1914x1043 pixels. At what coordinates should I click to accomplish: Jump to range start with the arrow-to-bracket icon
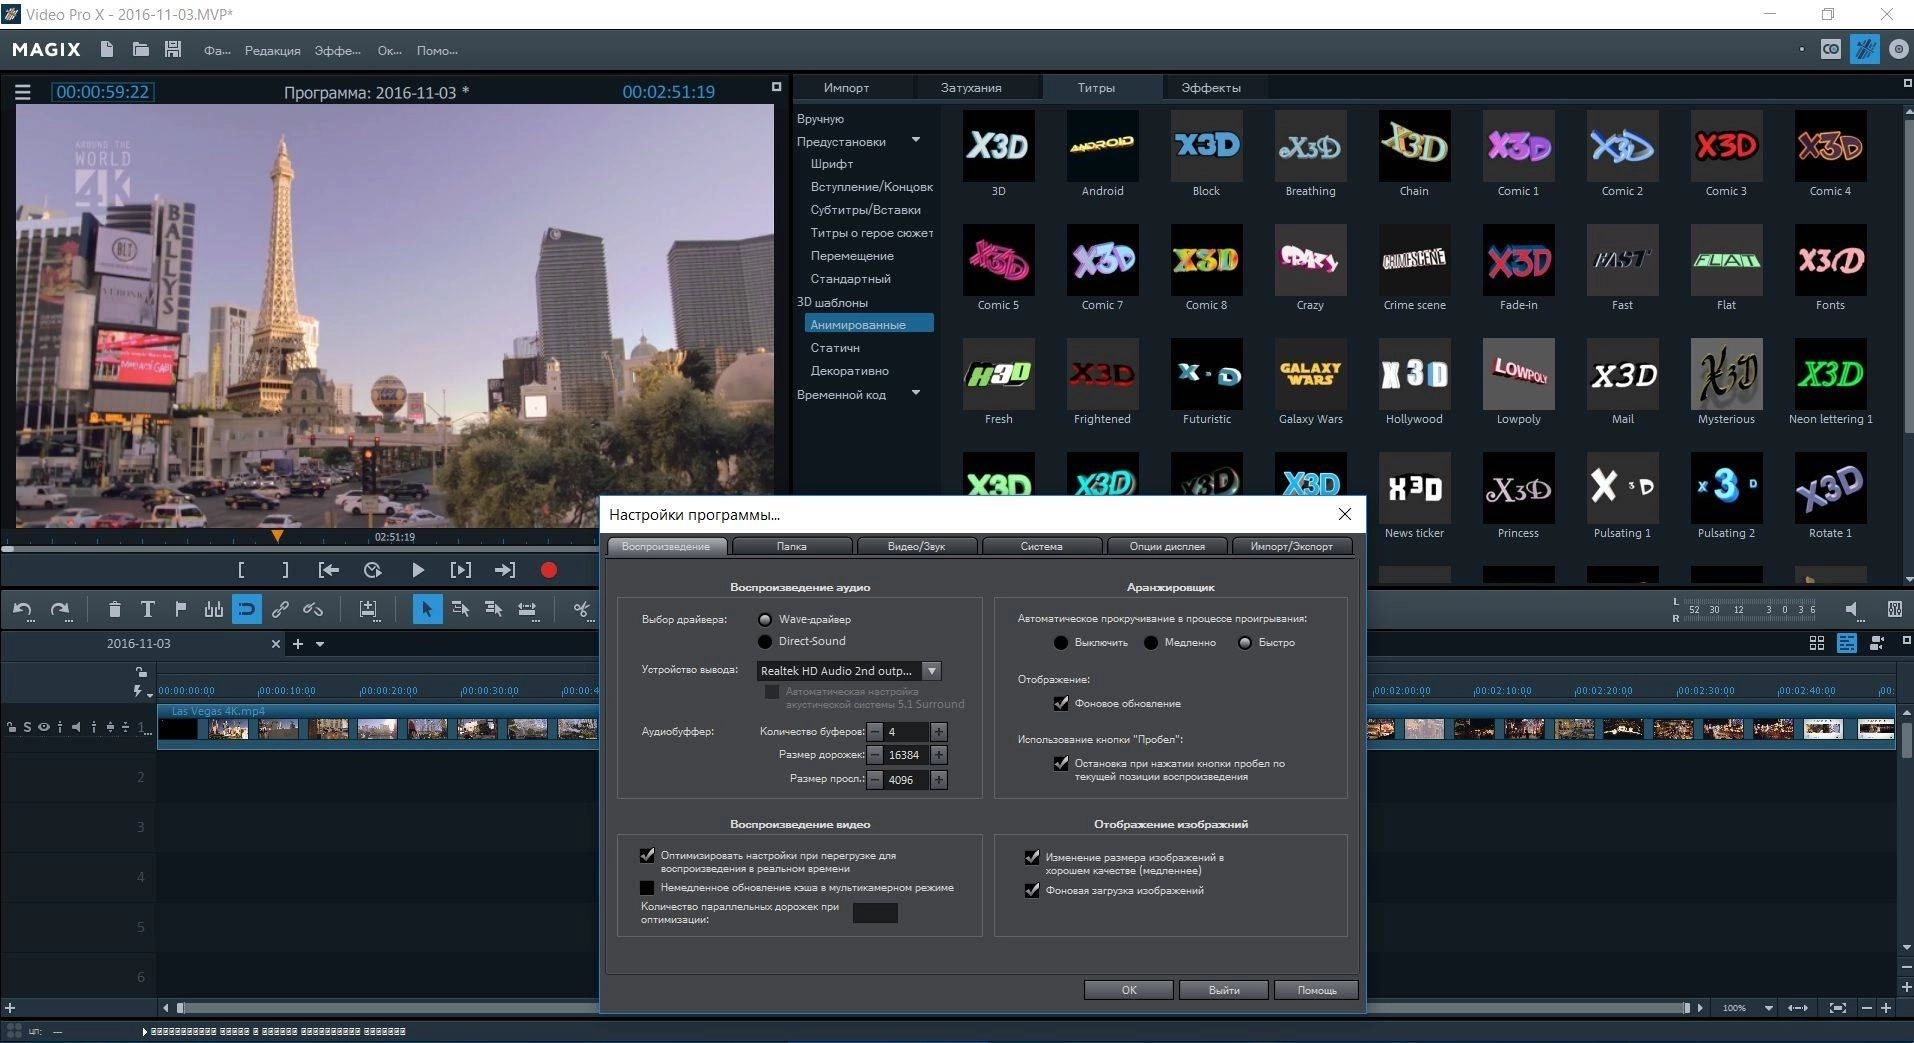pyautogui.click(x=328, y=570)
